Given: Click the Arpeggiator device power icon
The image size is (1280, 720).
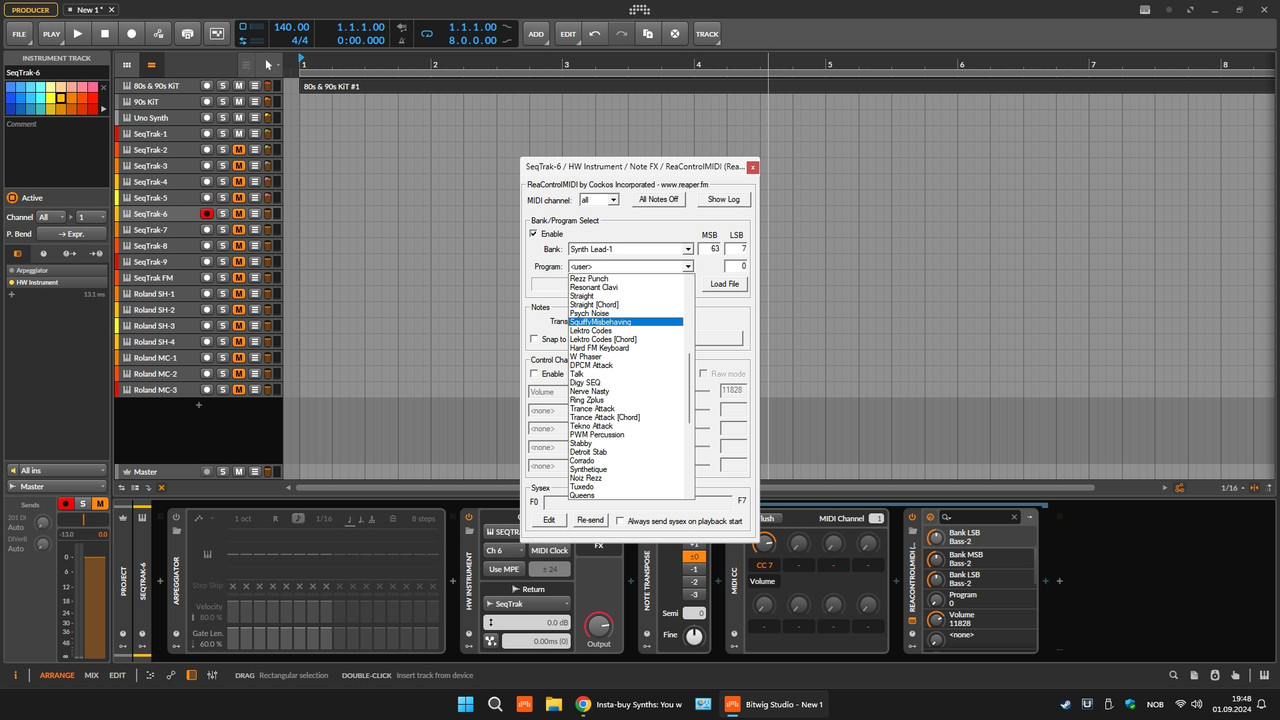Looking at the screenshot, I should [176, 518].
